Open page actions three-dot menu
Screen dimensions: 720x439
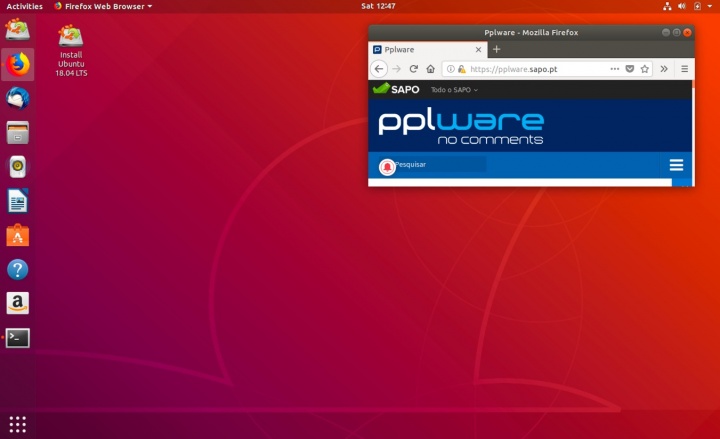pos(615,69)
